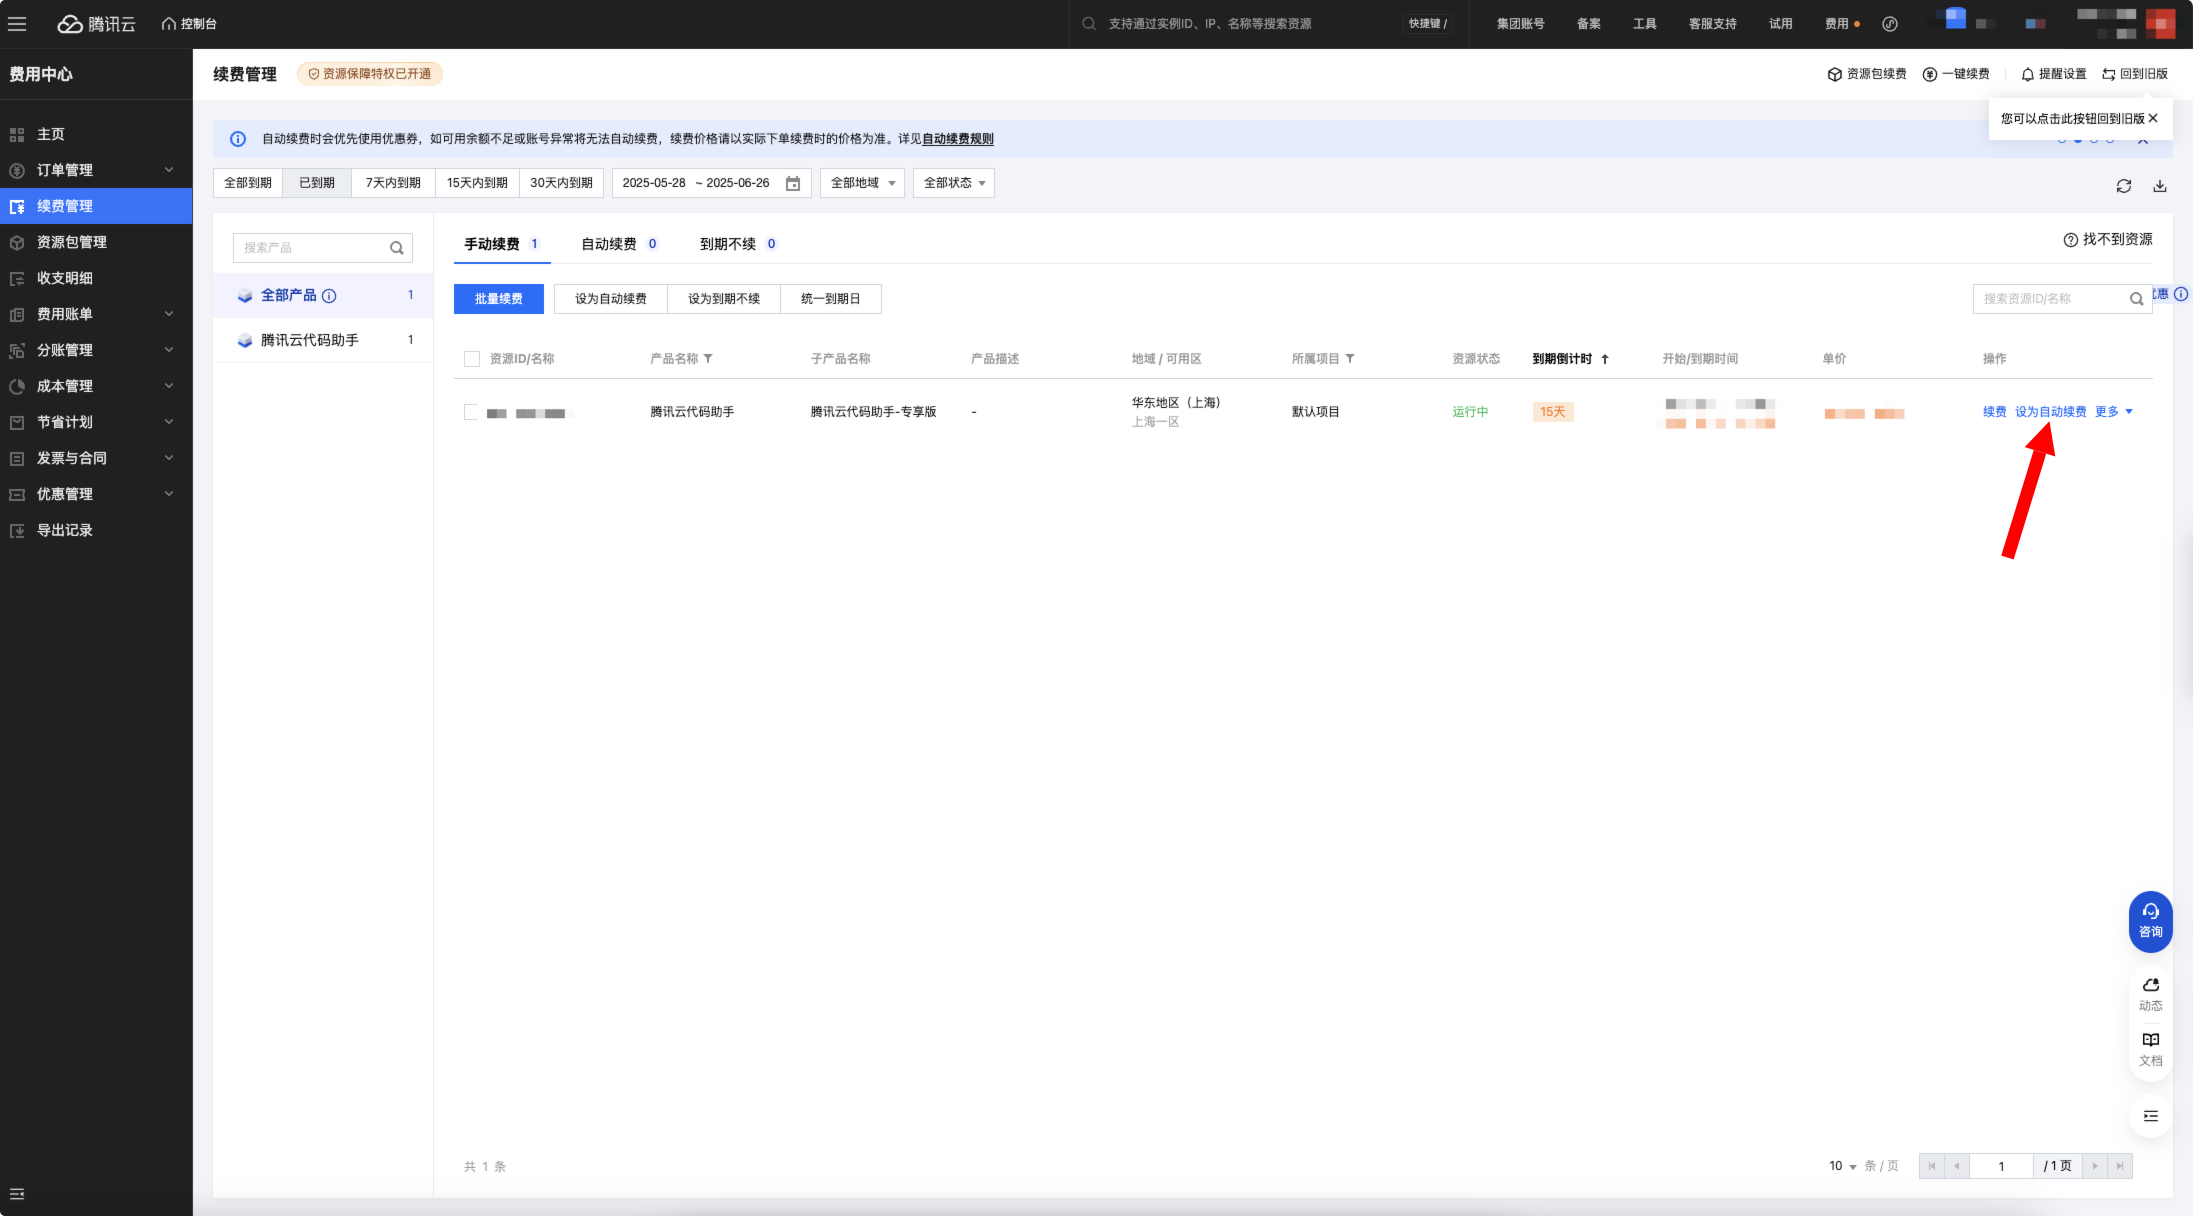This screenshot has height=1216, width=2193.
Task: Click the 提醒设置 bell icon
Action: click(2027, 74)
